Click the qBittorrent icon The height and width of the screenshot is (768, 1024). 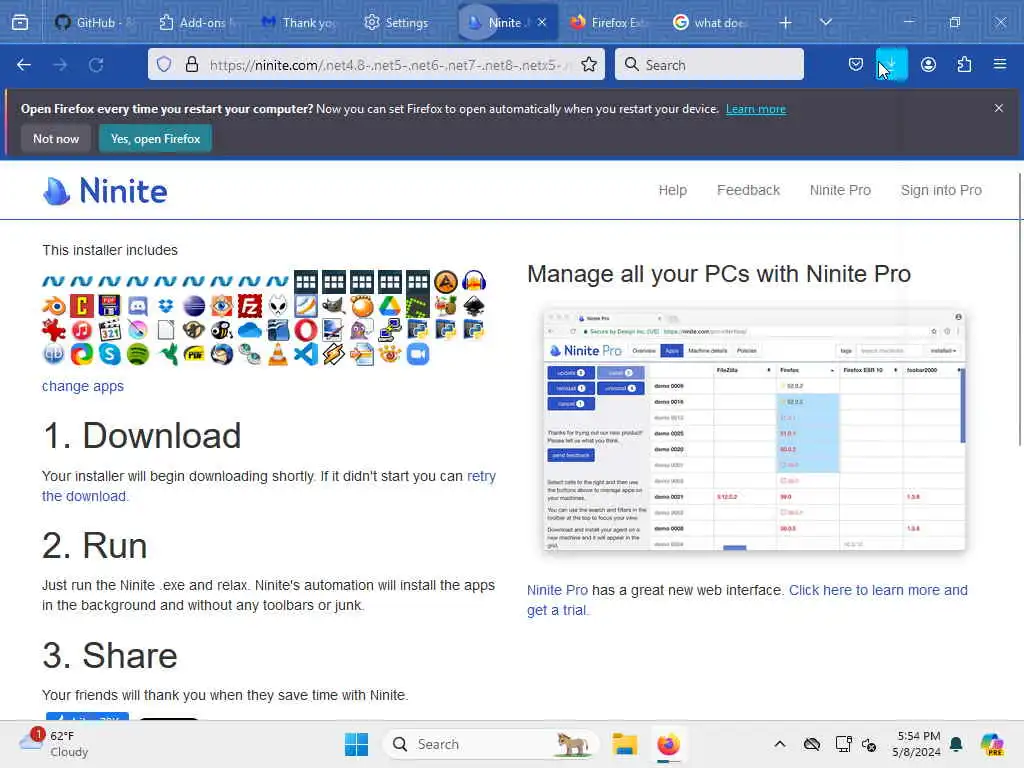[x=54, y=354]
